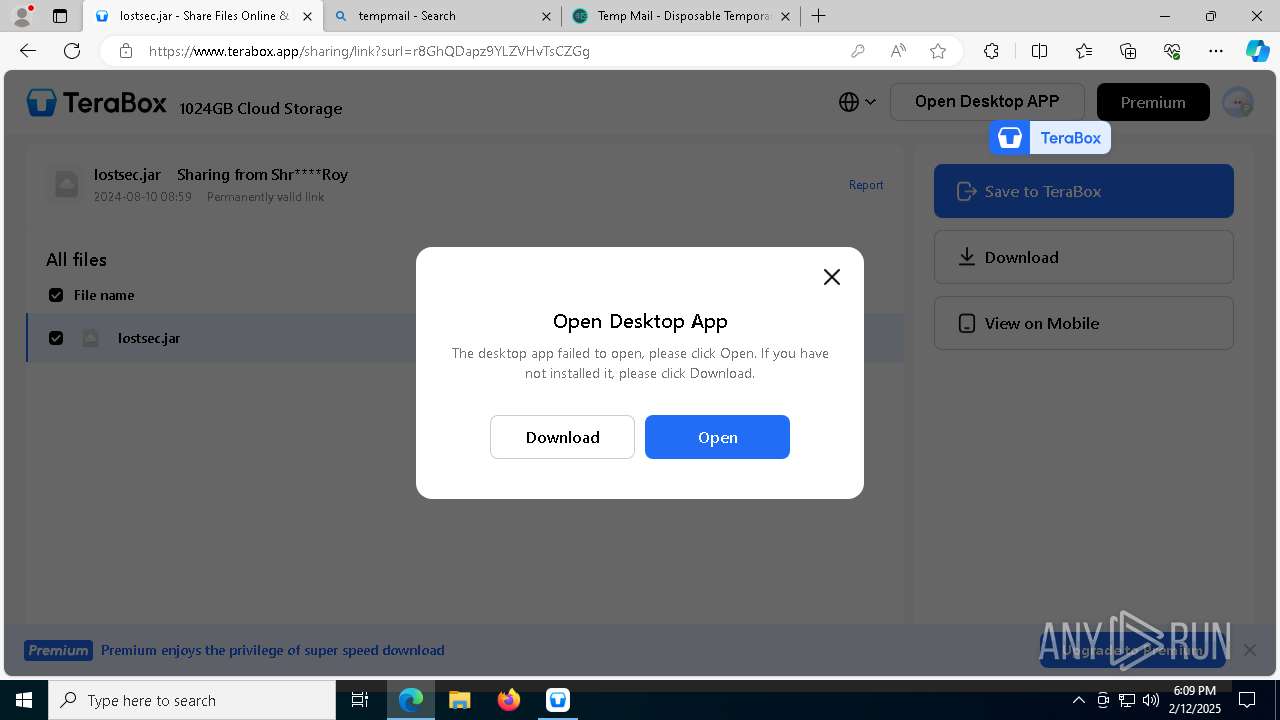Click the Report link

(x=866, y=185)
